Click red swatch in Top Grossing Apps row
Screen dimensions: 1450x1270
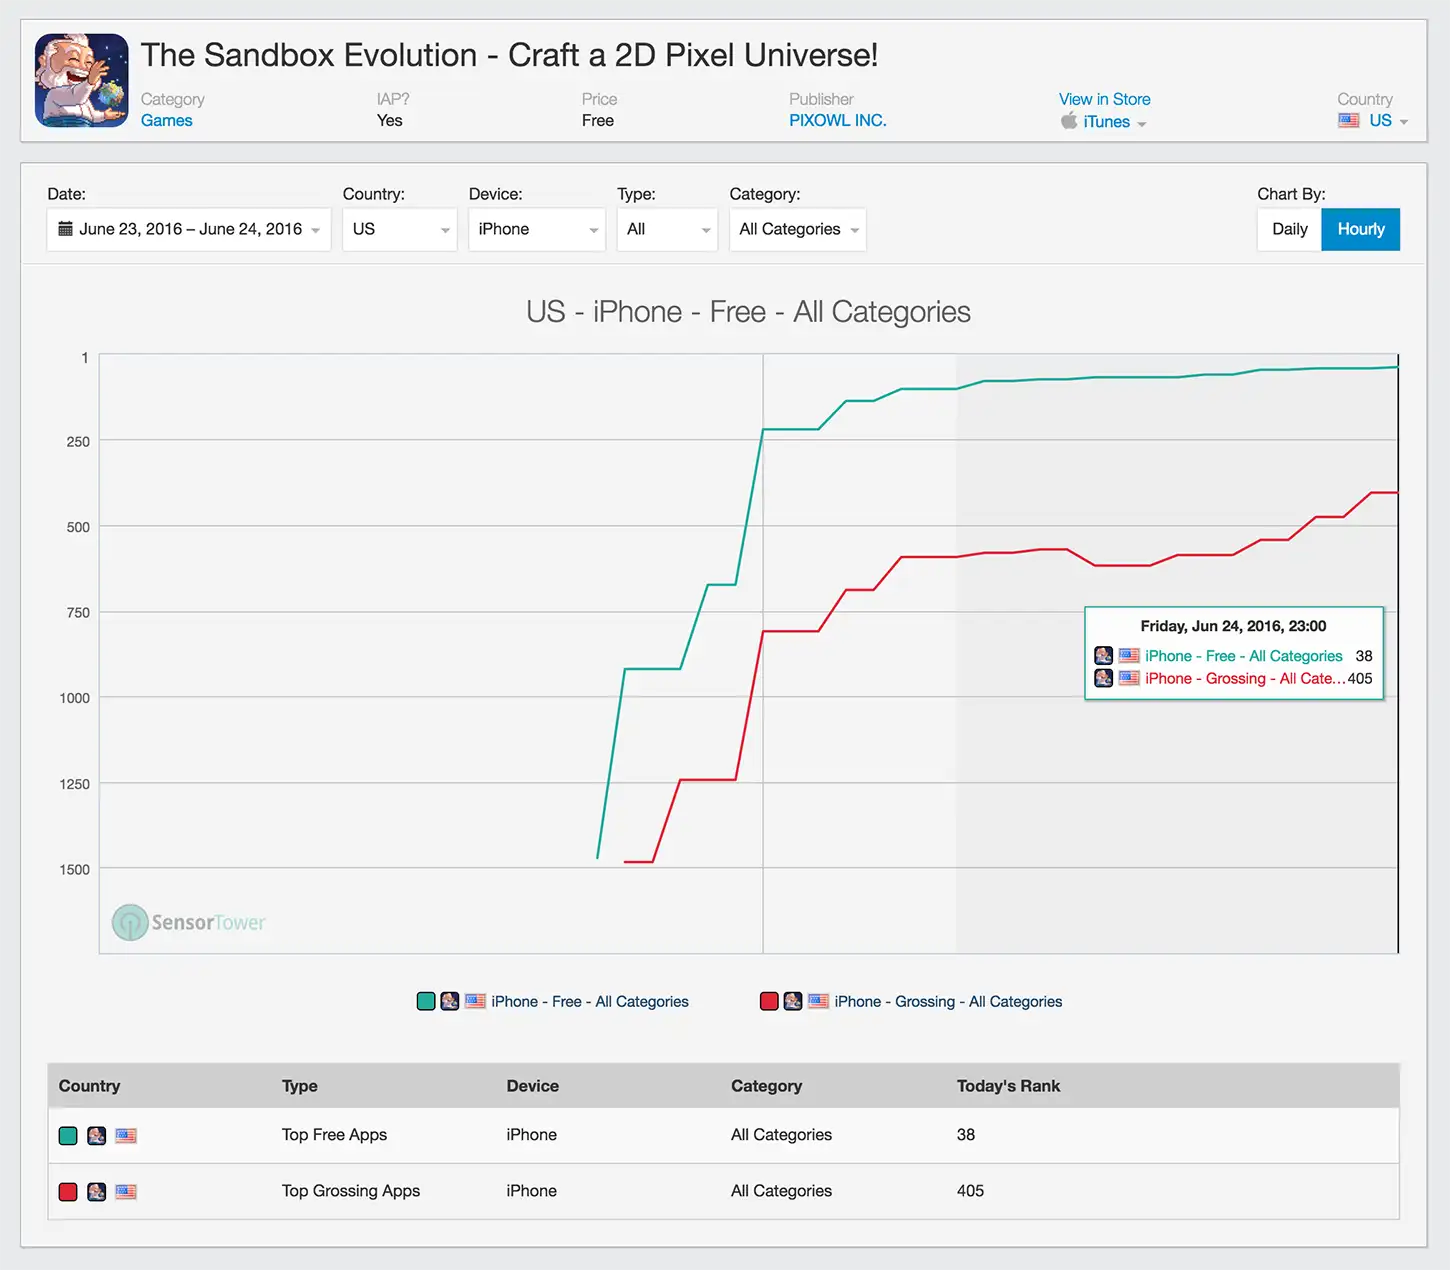pyautogui.click(x=68, y=1191)
